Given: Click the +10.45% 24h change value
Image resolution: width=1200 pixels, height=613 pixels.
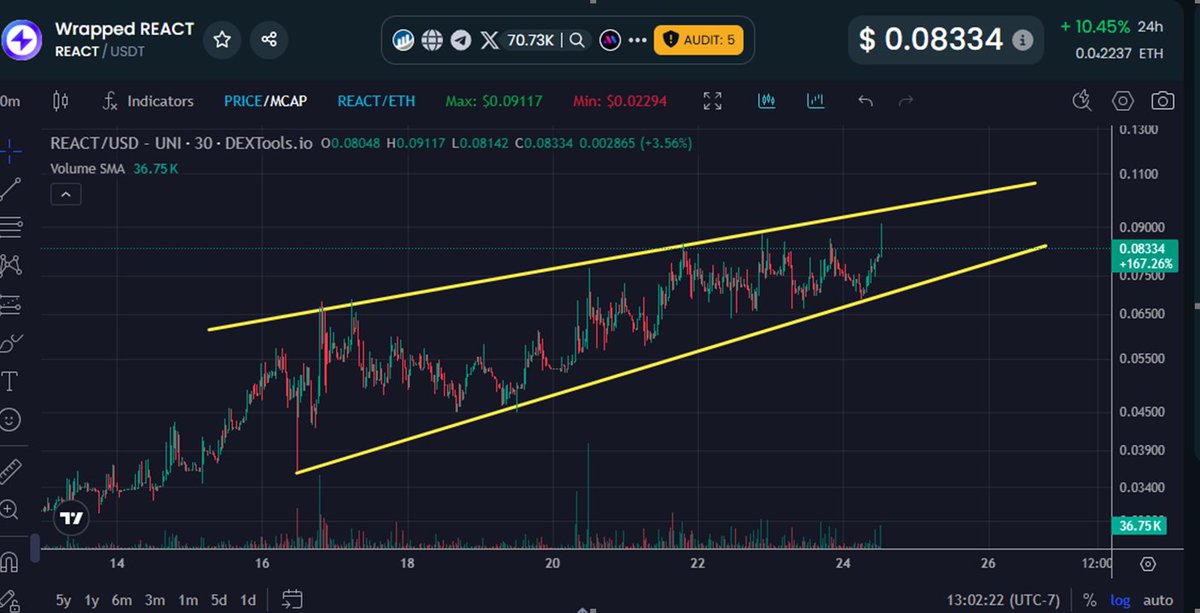Looking at the screenshot, I should pos(1096,26).
